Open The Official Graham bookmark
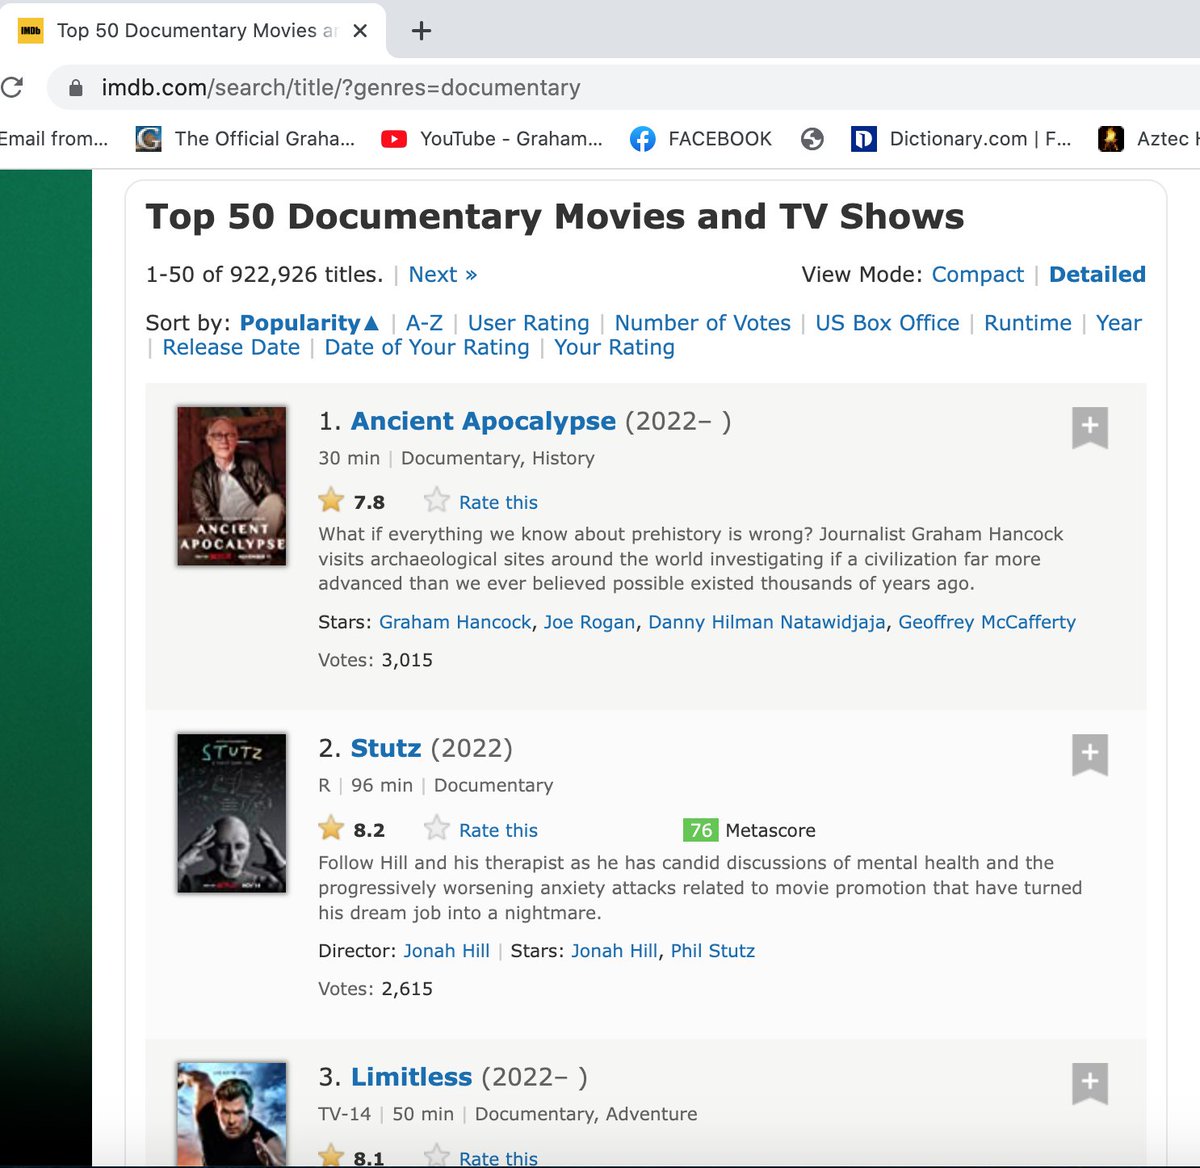Screen dimensions: 1200x1168 pyautogui.click(x=245, y=139)
